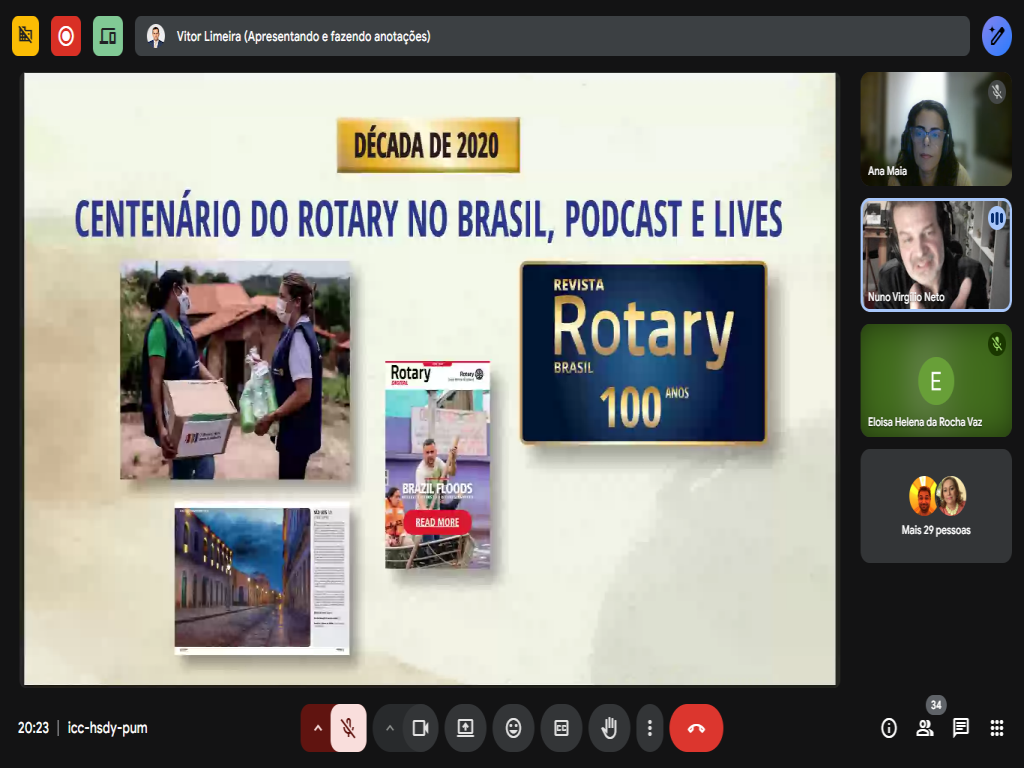This screenshot has width=1024, height=768.
Task: Start sharing your screen
Action: pyautogui.click(x=465, y=728)
